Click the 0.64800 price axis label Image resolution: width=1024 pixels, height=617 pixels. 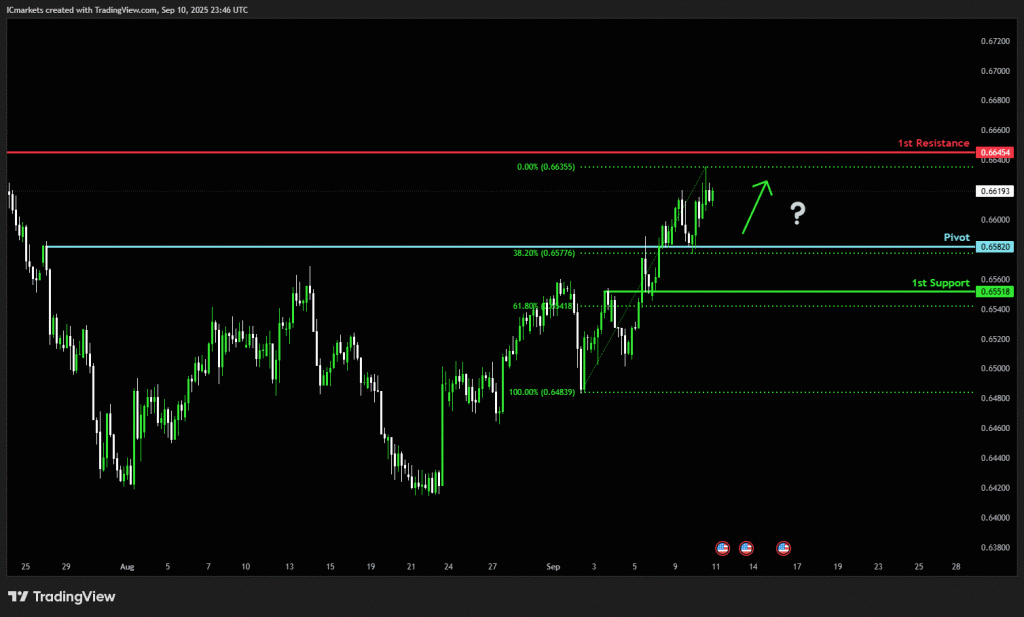point(995,398)
